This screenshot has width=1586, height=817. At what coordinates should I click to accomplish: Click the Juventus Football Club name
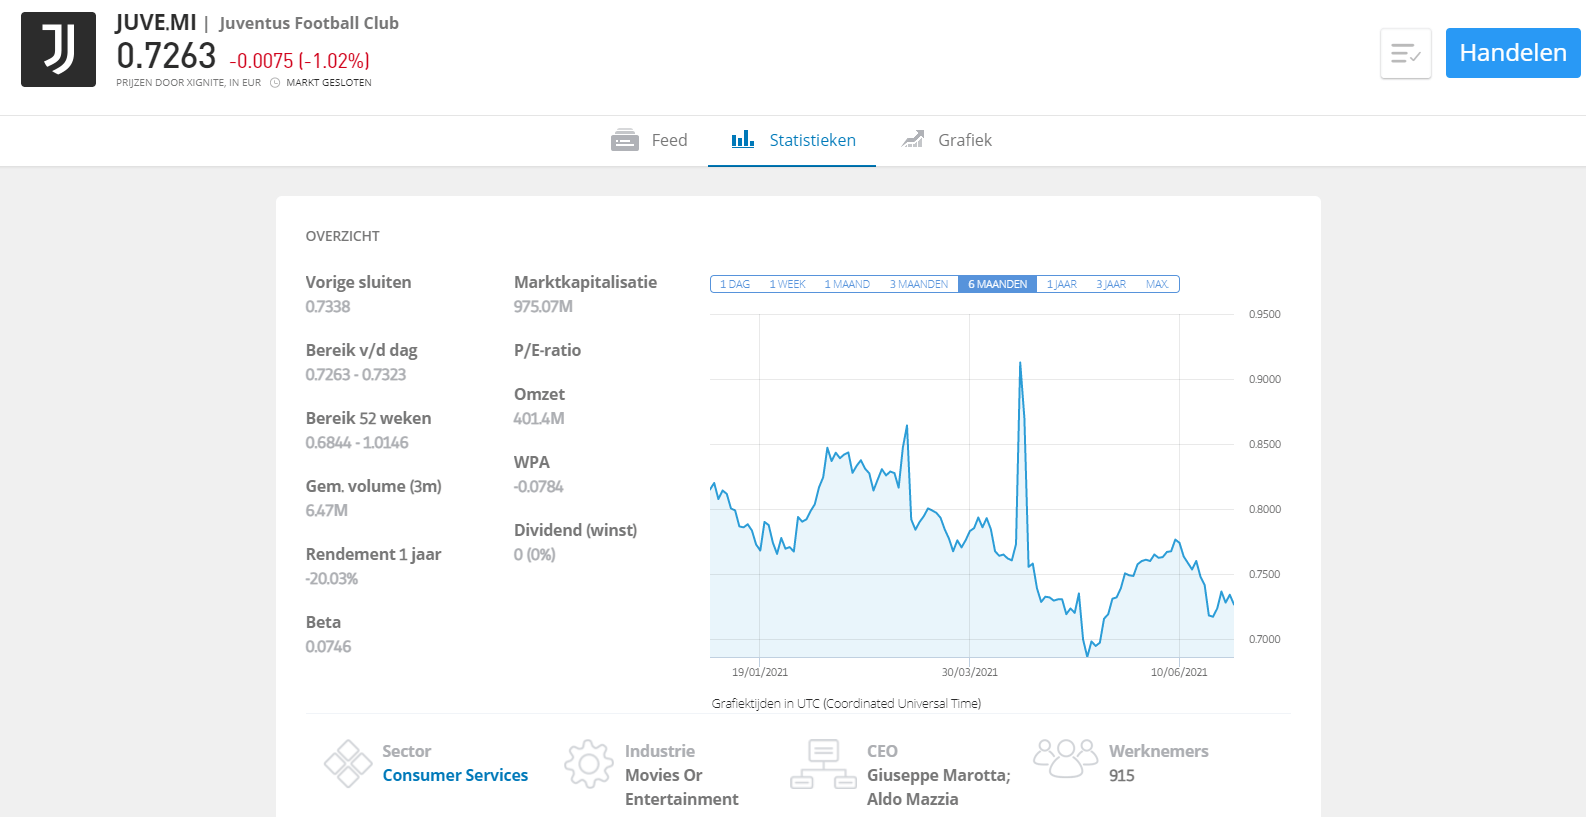(x=309, y=23)
